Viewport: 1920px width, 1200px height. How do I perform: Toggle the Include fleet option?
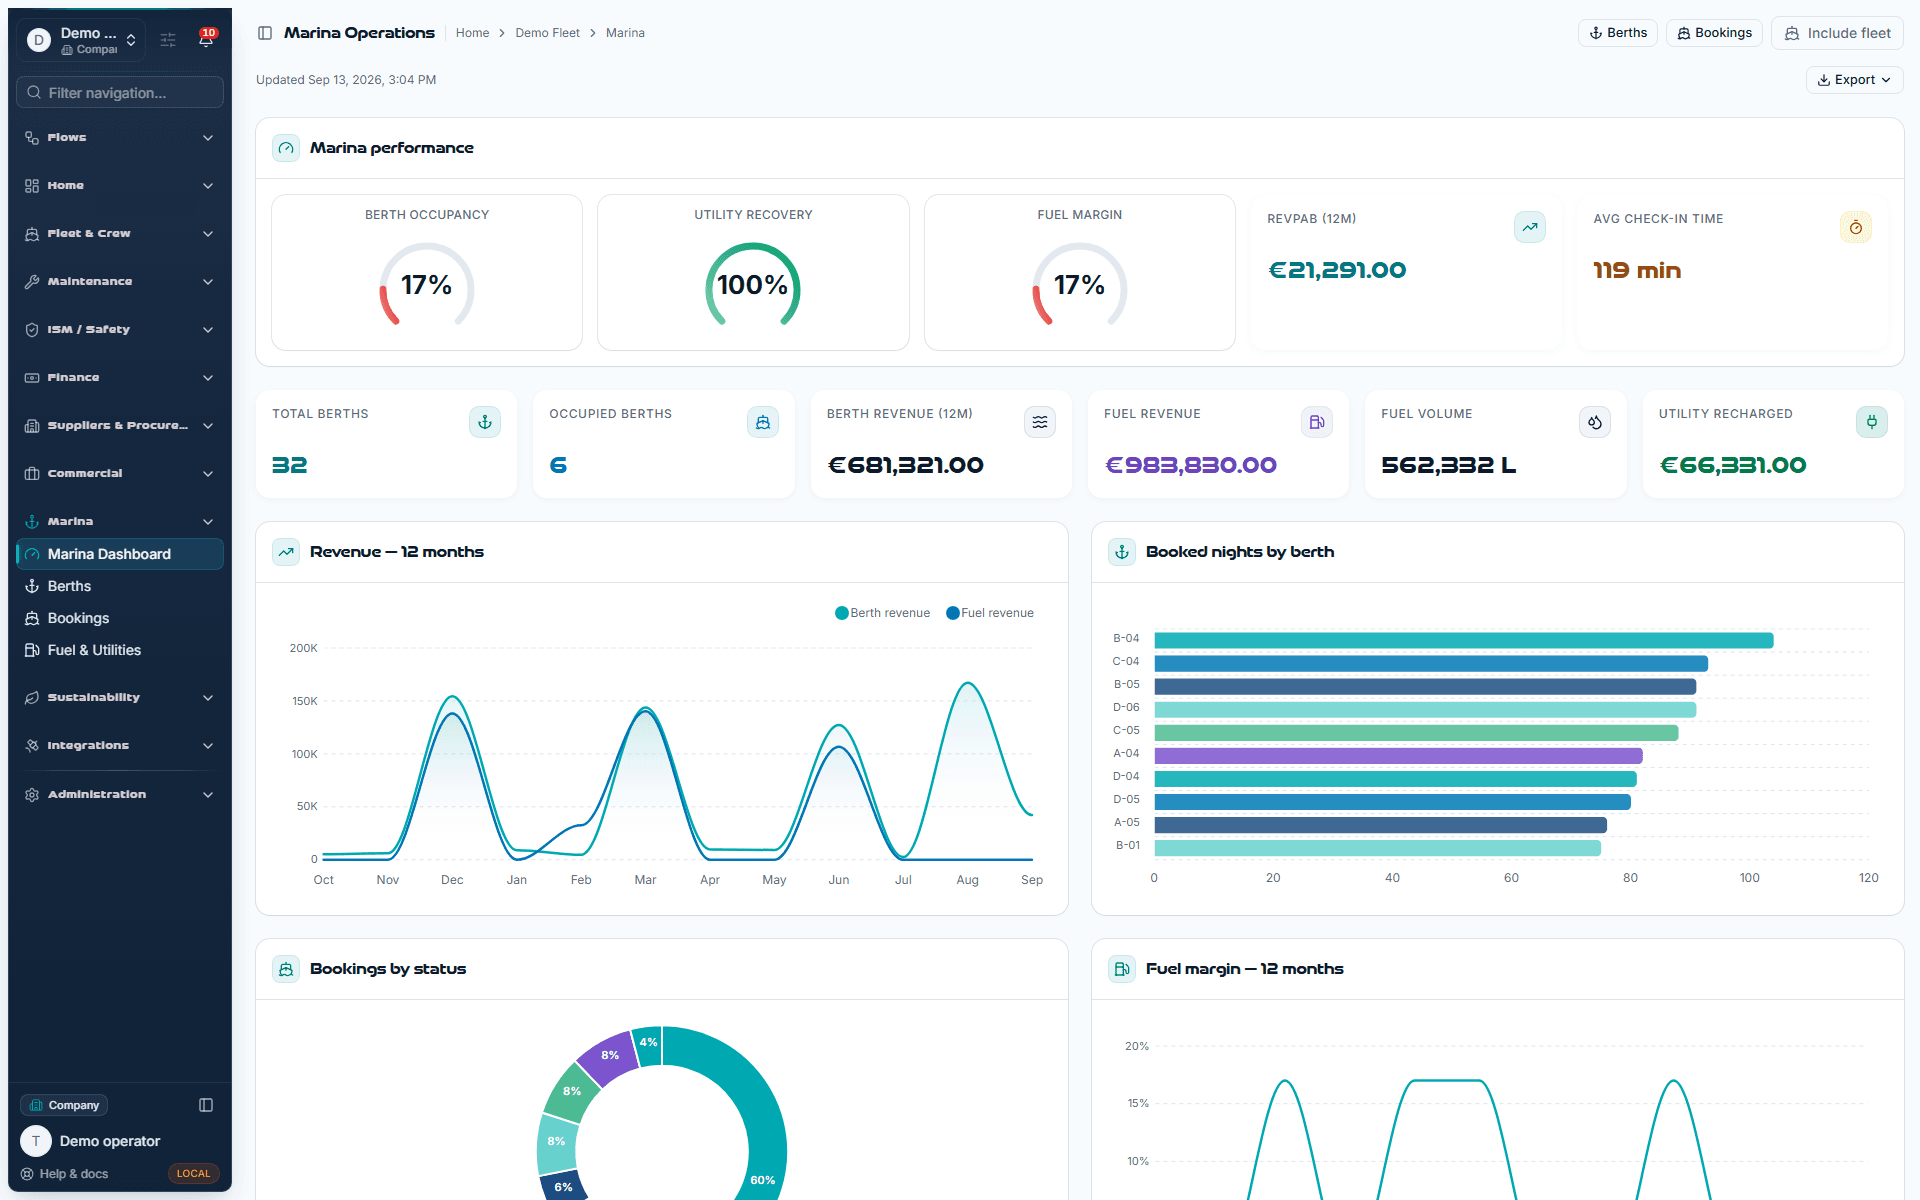tap(1838, 33)
